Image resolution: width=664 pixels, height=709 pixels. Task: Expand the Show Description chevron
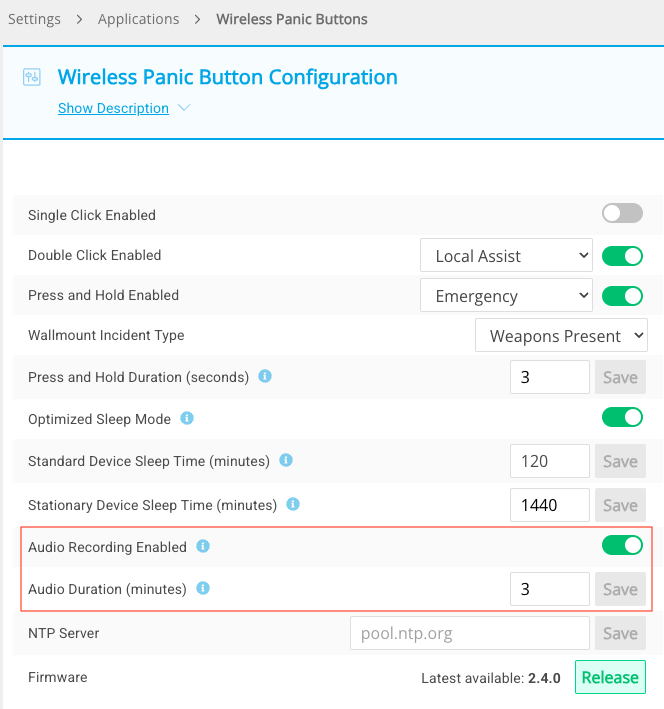tap(183, 108)
